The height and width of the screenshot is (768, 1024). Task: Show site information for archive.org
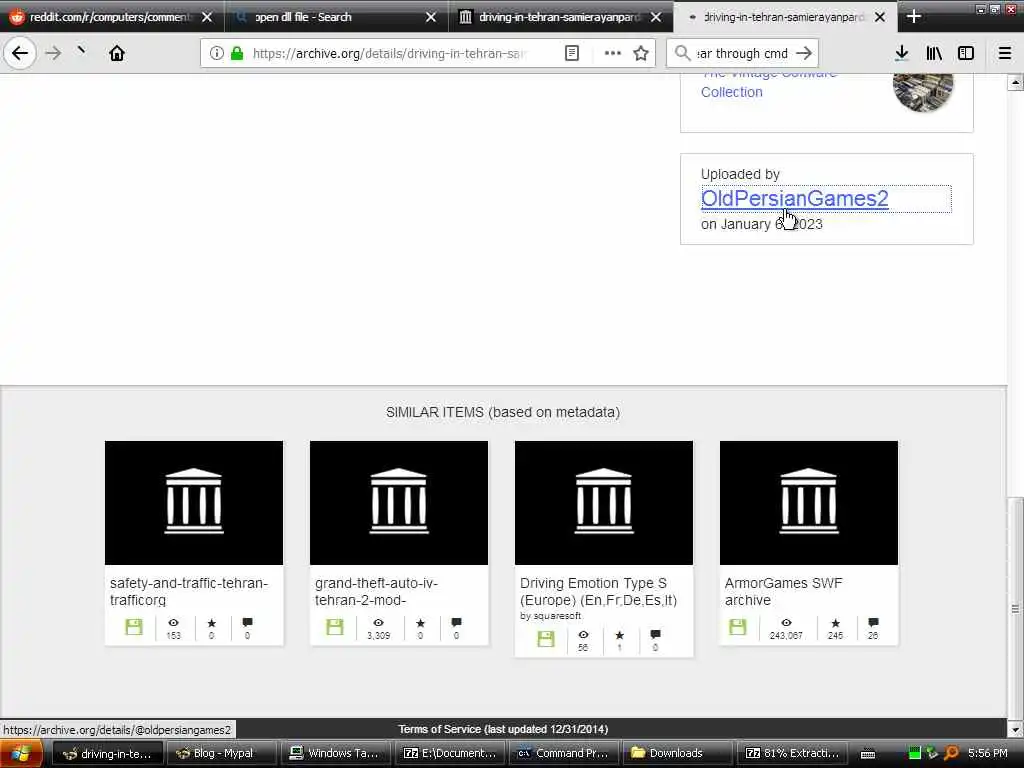tap(216, 54)
